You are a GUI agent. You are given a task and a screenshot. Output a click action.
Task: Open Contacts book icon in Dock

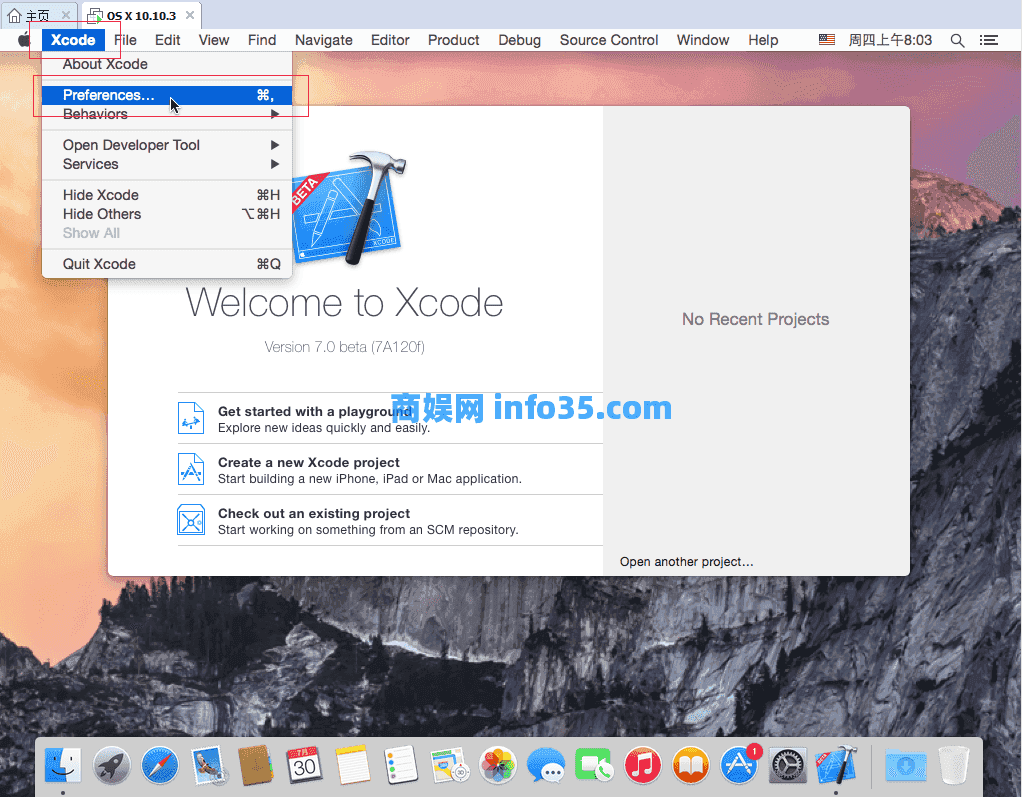click(256, 764)
